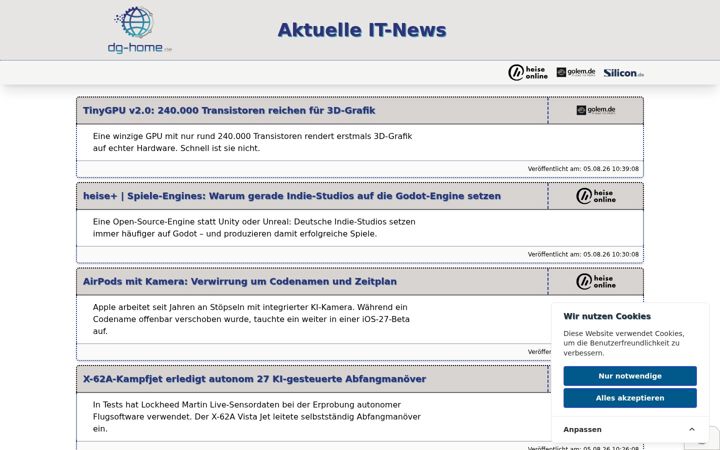Click AirPods summary text 'Apple arbeitet seit Jahren'
This screenshot has width=720, height=450.
point(251,319)
